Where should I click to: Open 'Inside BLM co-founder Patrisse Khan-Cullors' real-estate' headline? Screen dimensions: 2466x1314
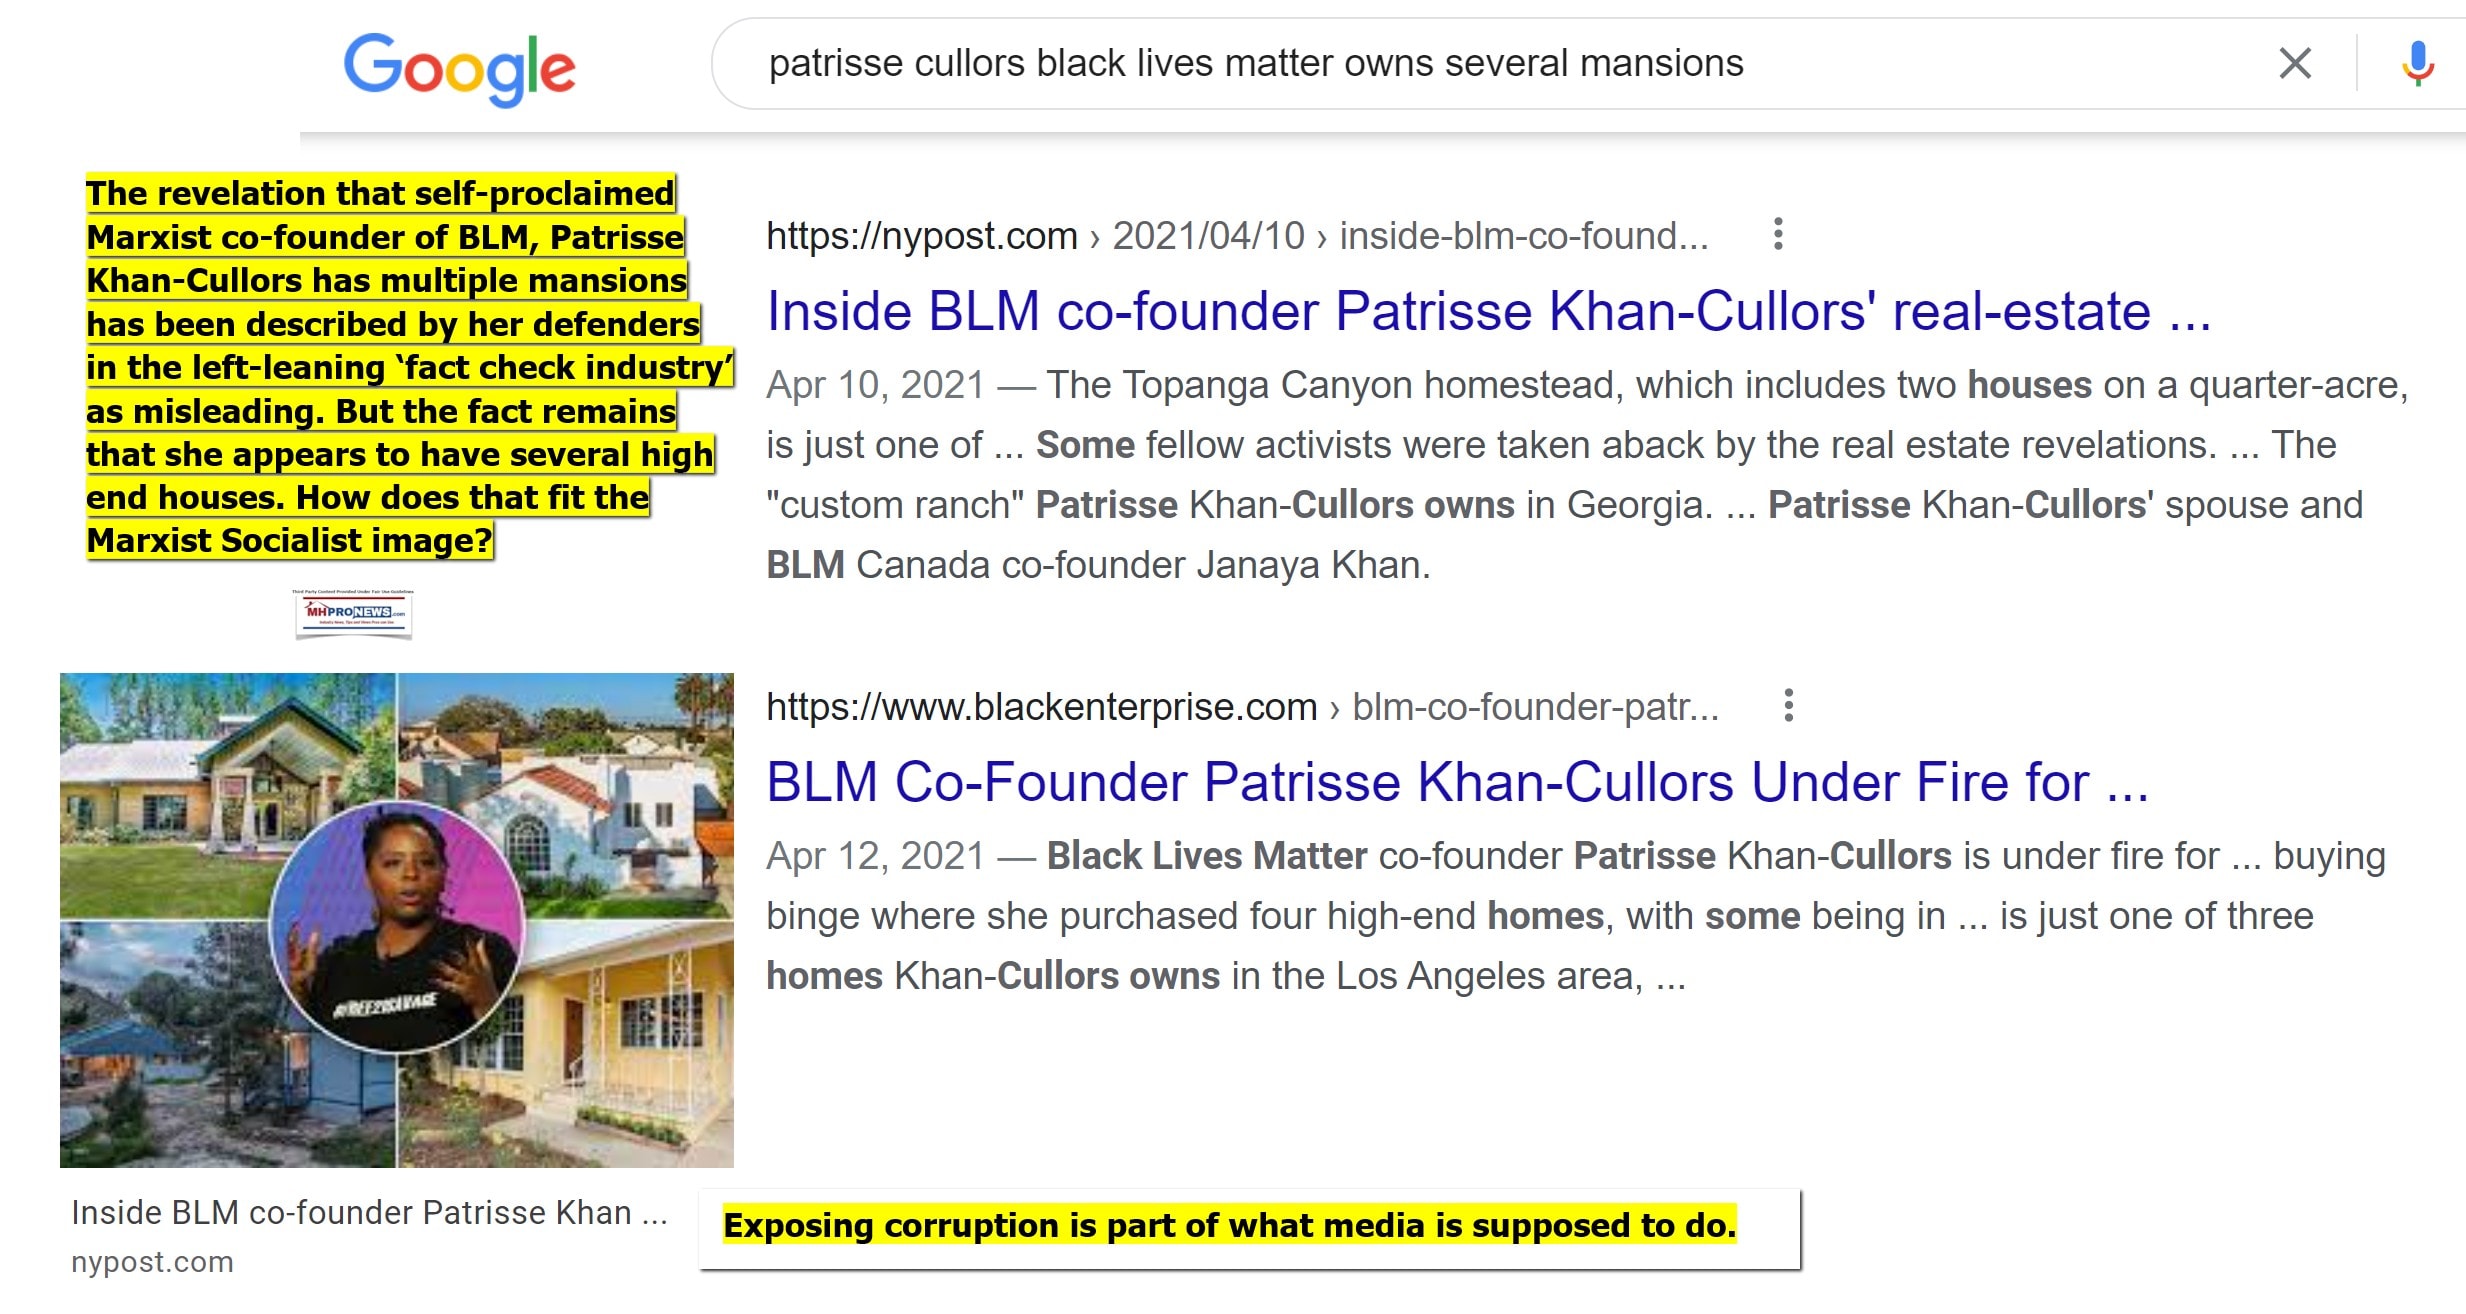point(1487,311)
